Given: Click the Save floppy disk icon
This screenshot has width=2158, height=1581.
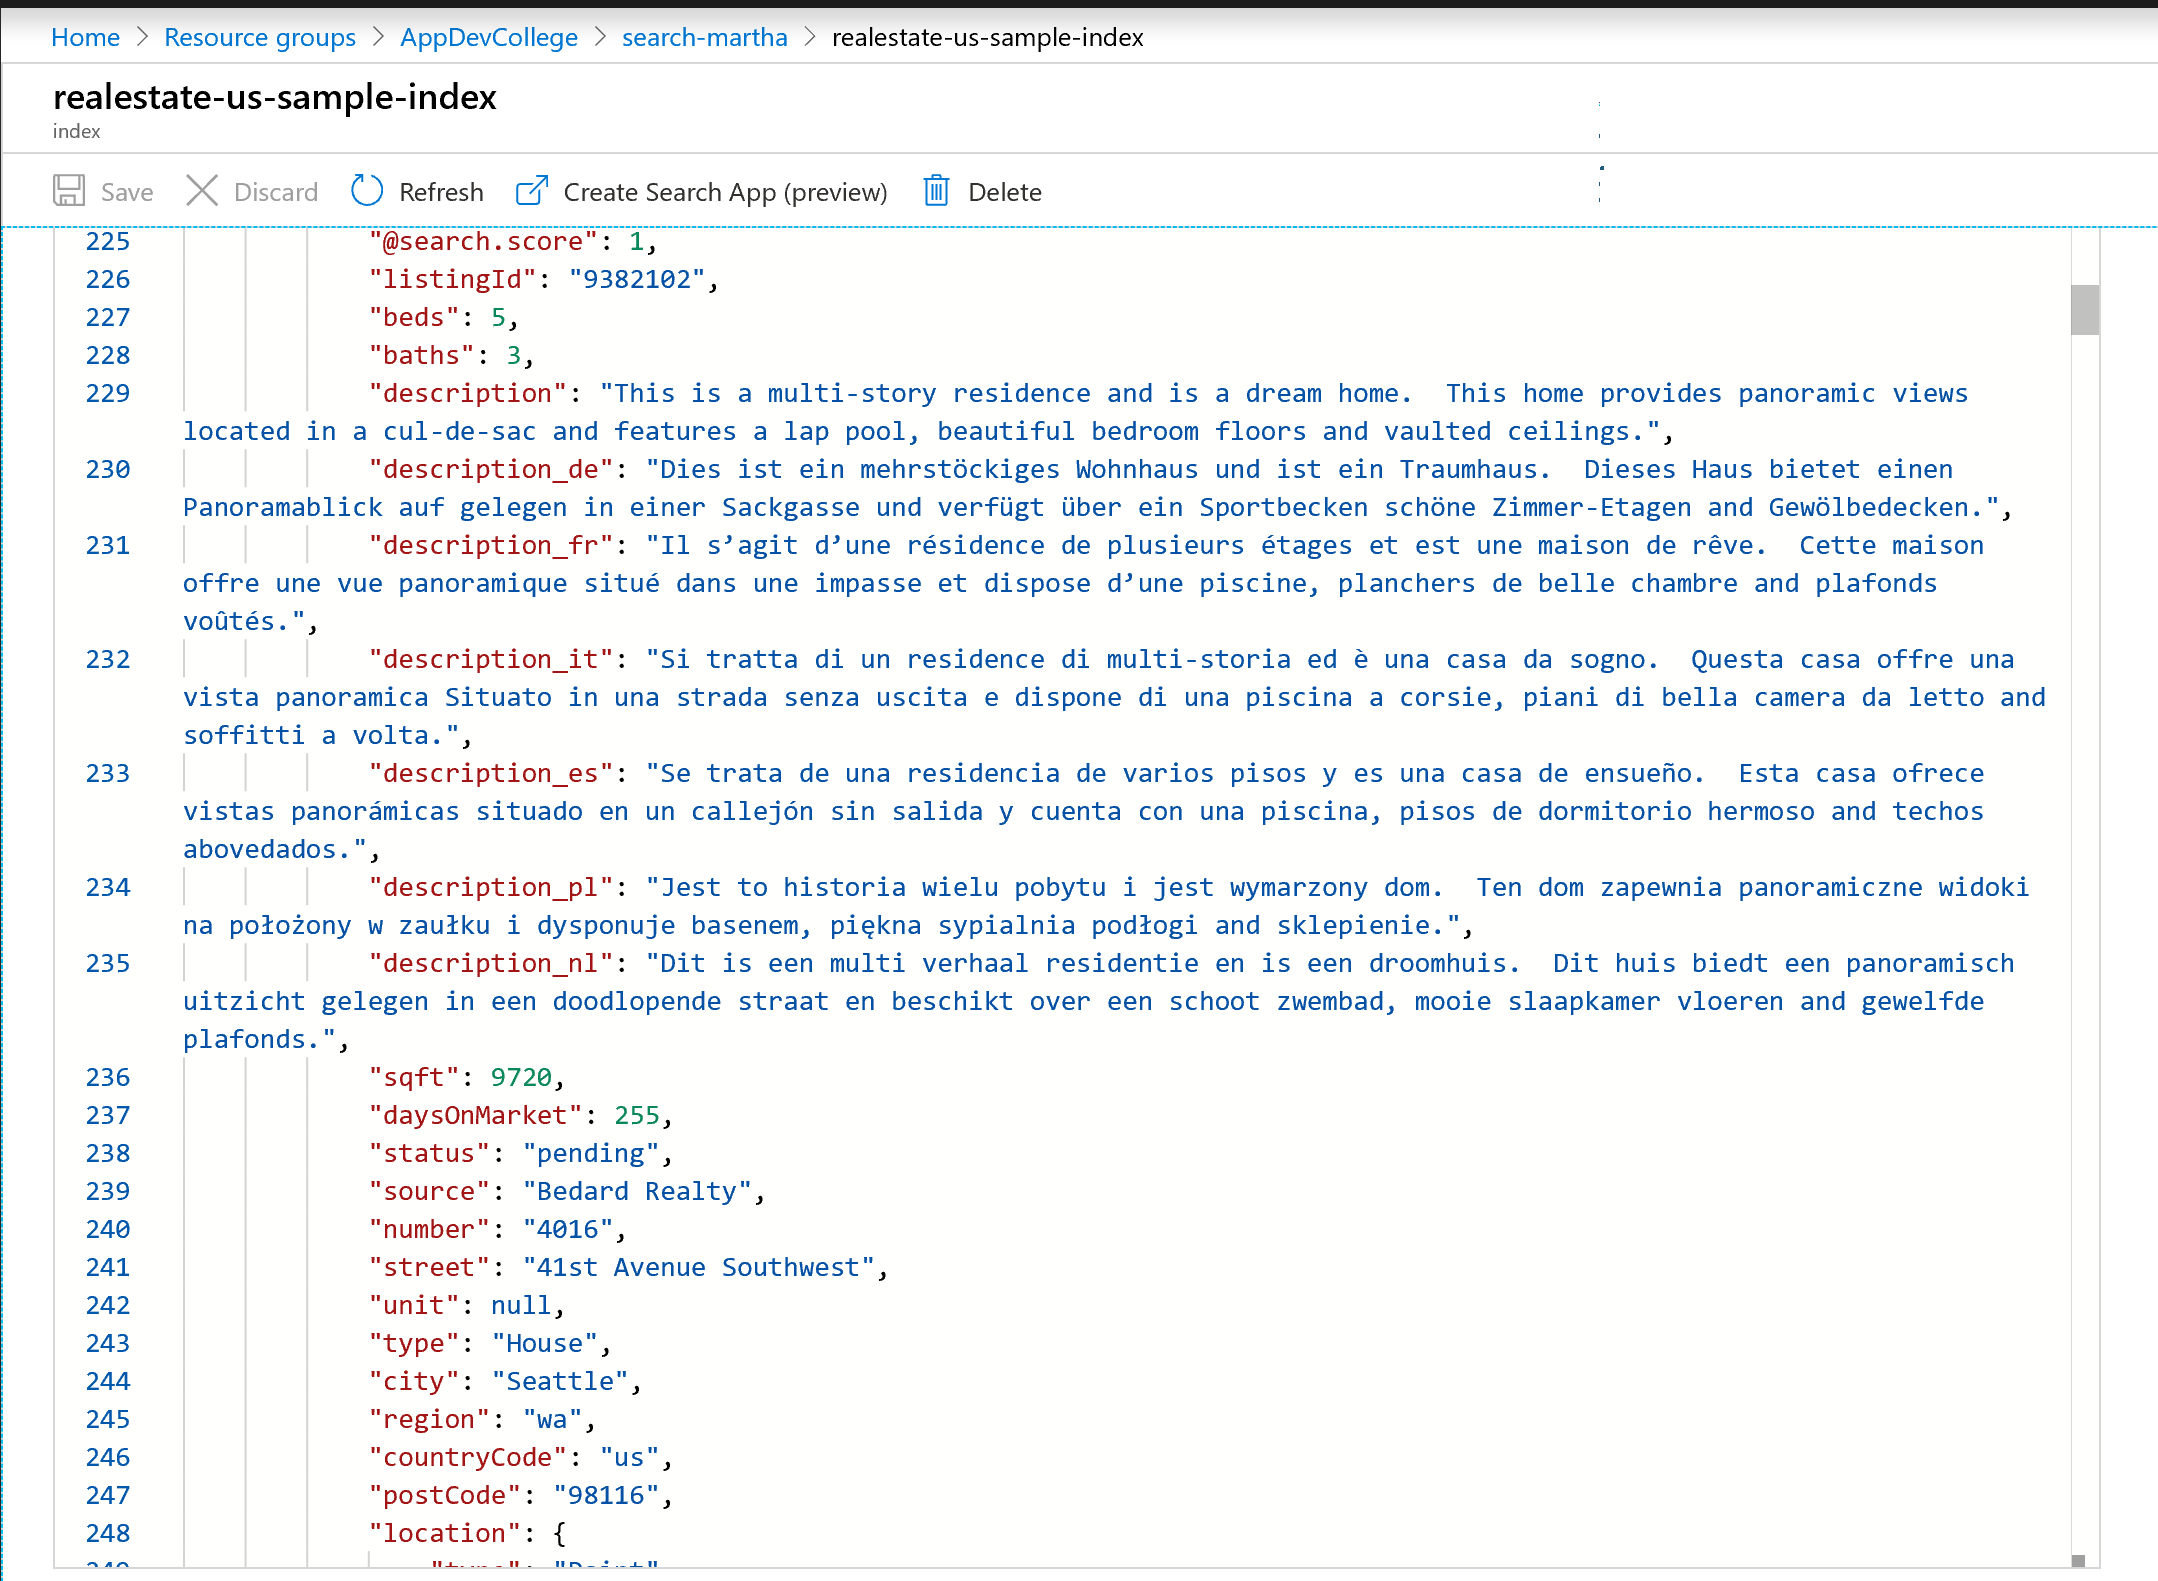Looking at the screenshot, I should [x=69, y=191].
